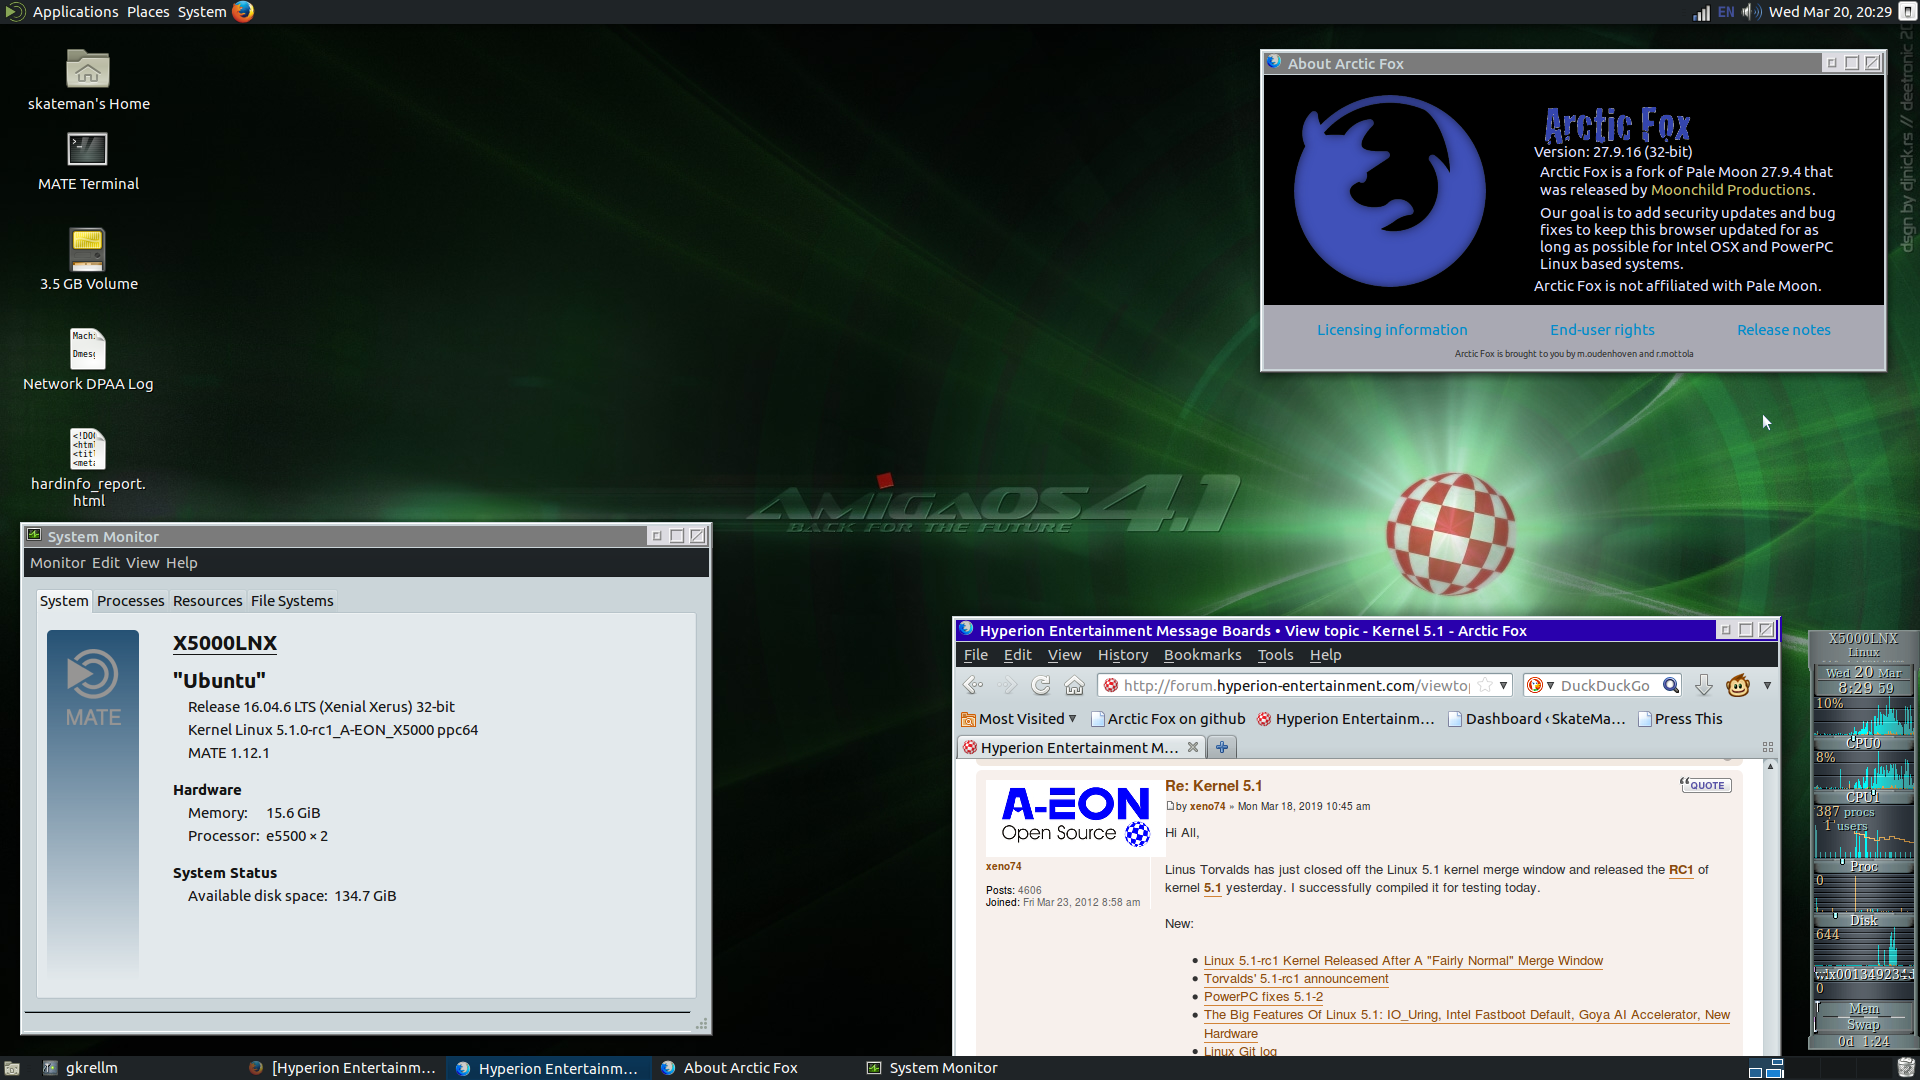Open the Linux 5.1-rc1 Kernel Released link

tap(1403, 961)
